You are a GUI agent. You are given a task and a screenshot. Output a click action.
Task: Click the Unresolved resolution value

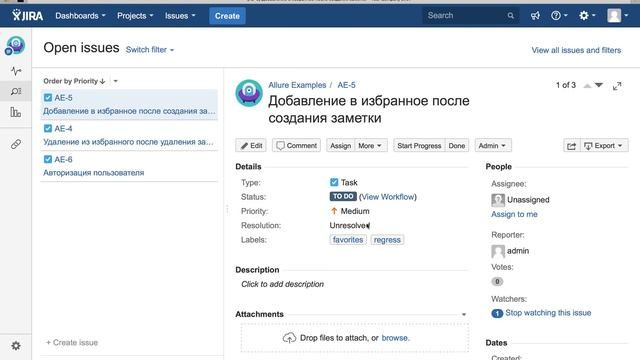click(x=349, y=225)
